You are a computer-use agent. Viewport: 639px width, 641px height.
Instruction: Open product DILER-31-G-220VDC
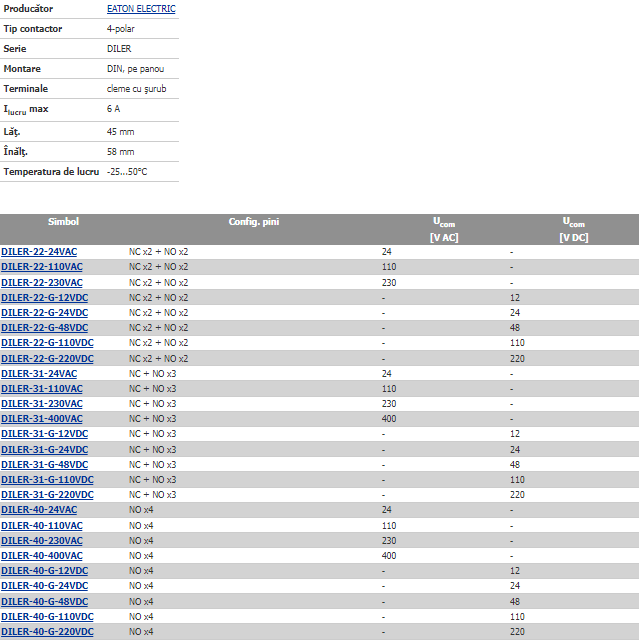(47, 495)
